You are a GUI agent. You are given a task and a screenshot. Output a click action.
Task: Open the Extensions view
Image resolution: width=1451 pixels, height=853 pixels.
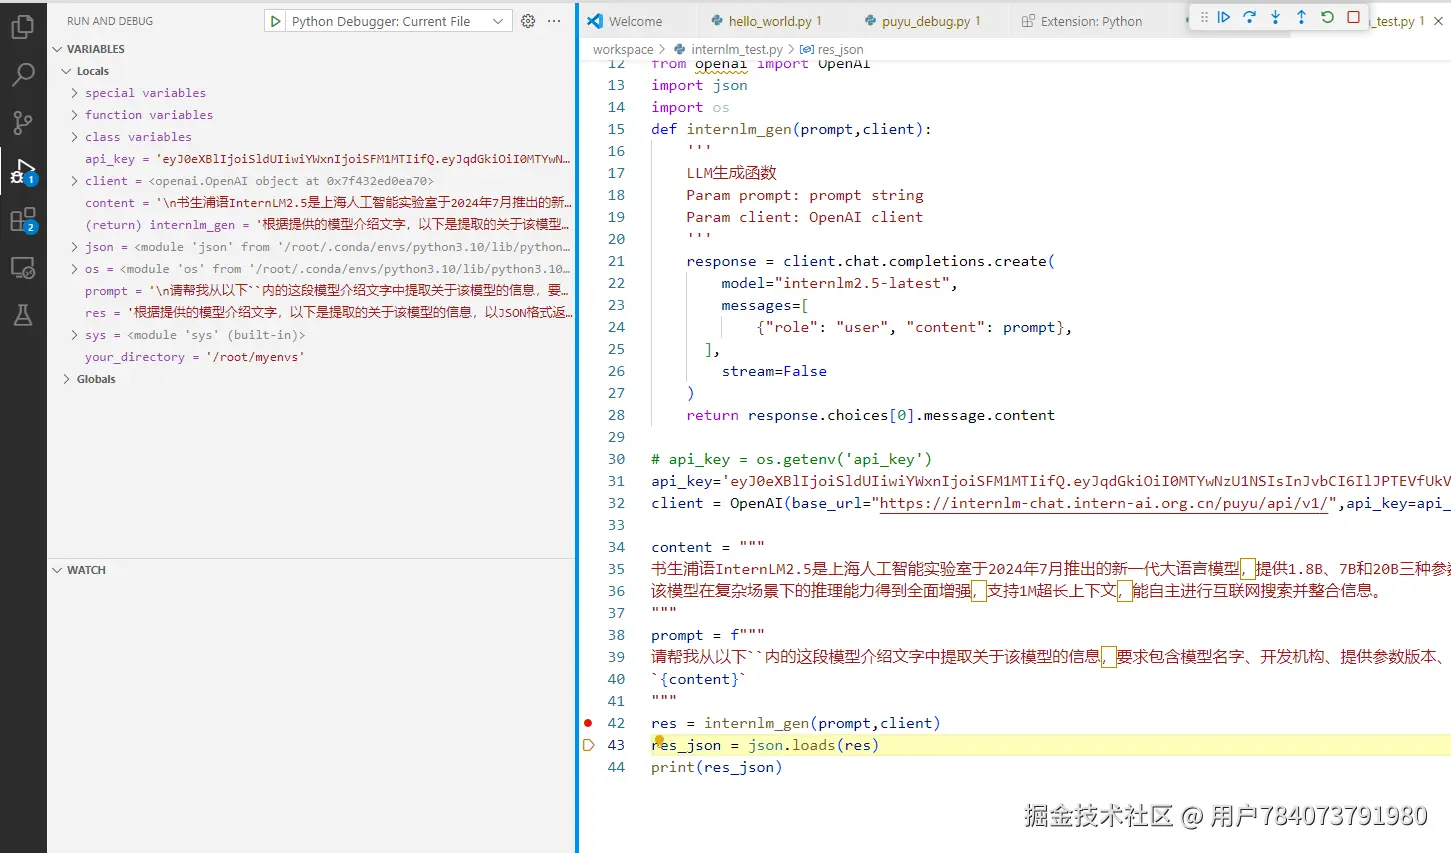click(22, 219)
